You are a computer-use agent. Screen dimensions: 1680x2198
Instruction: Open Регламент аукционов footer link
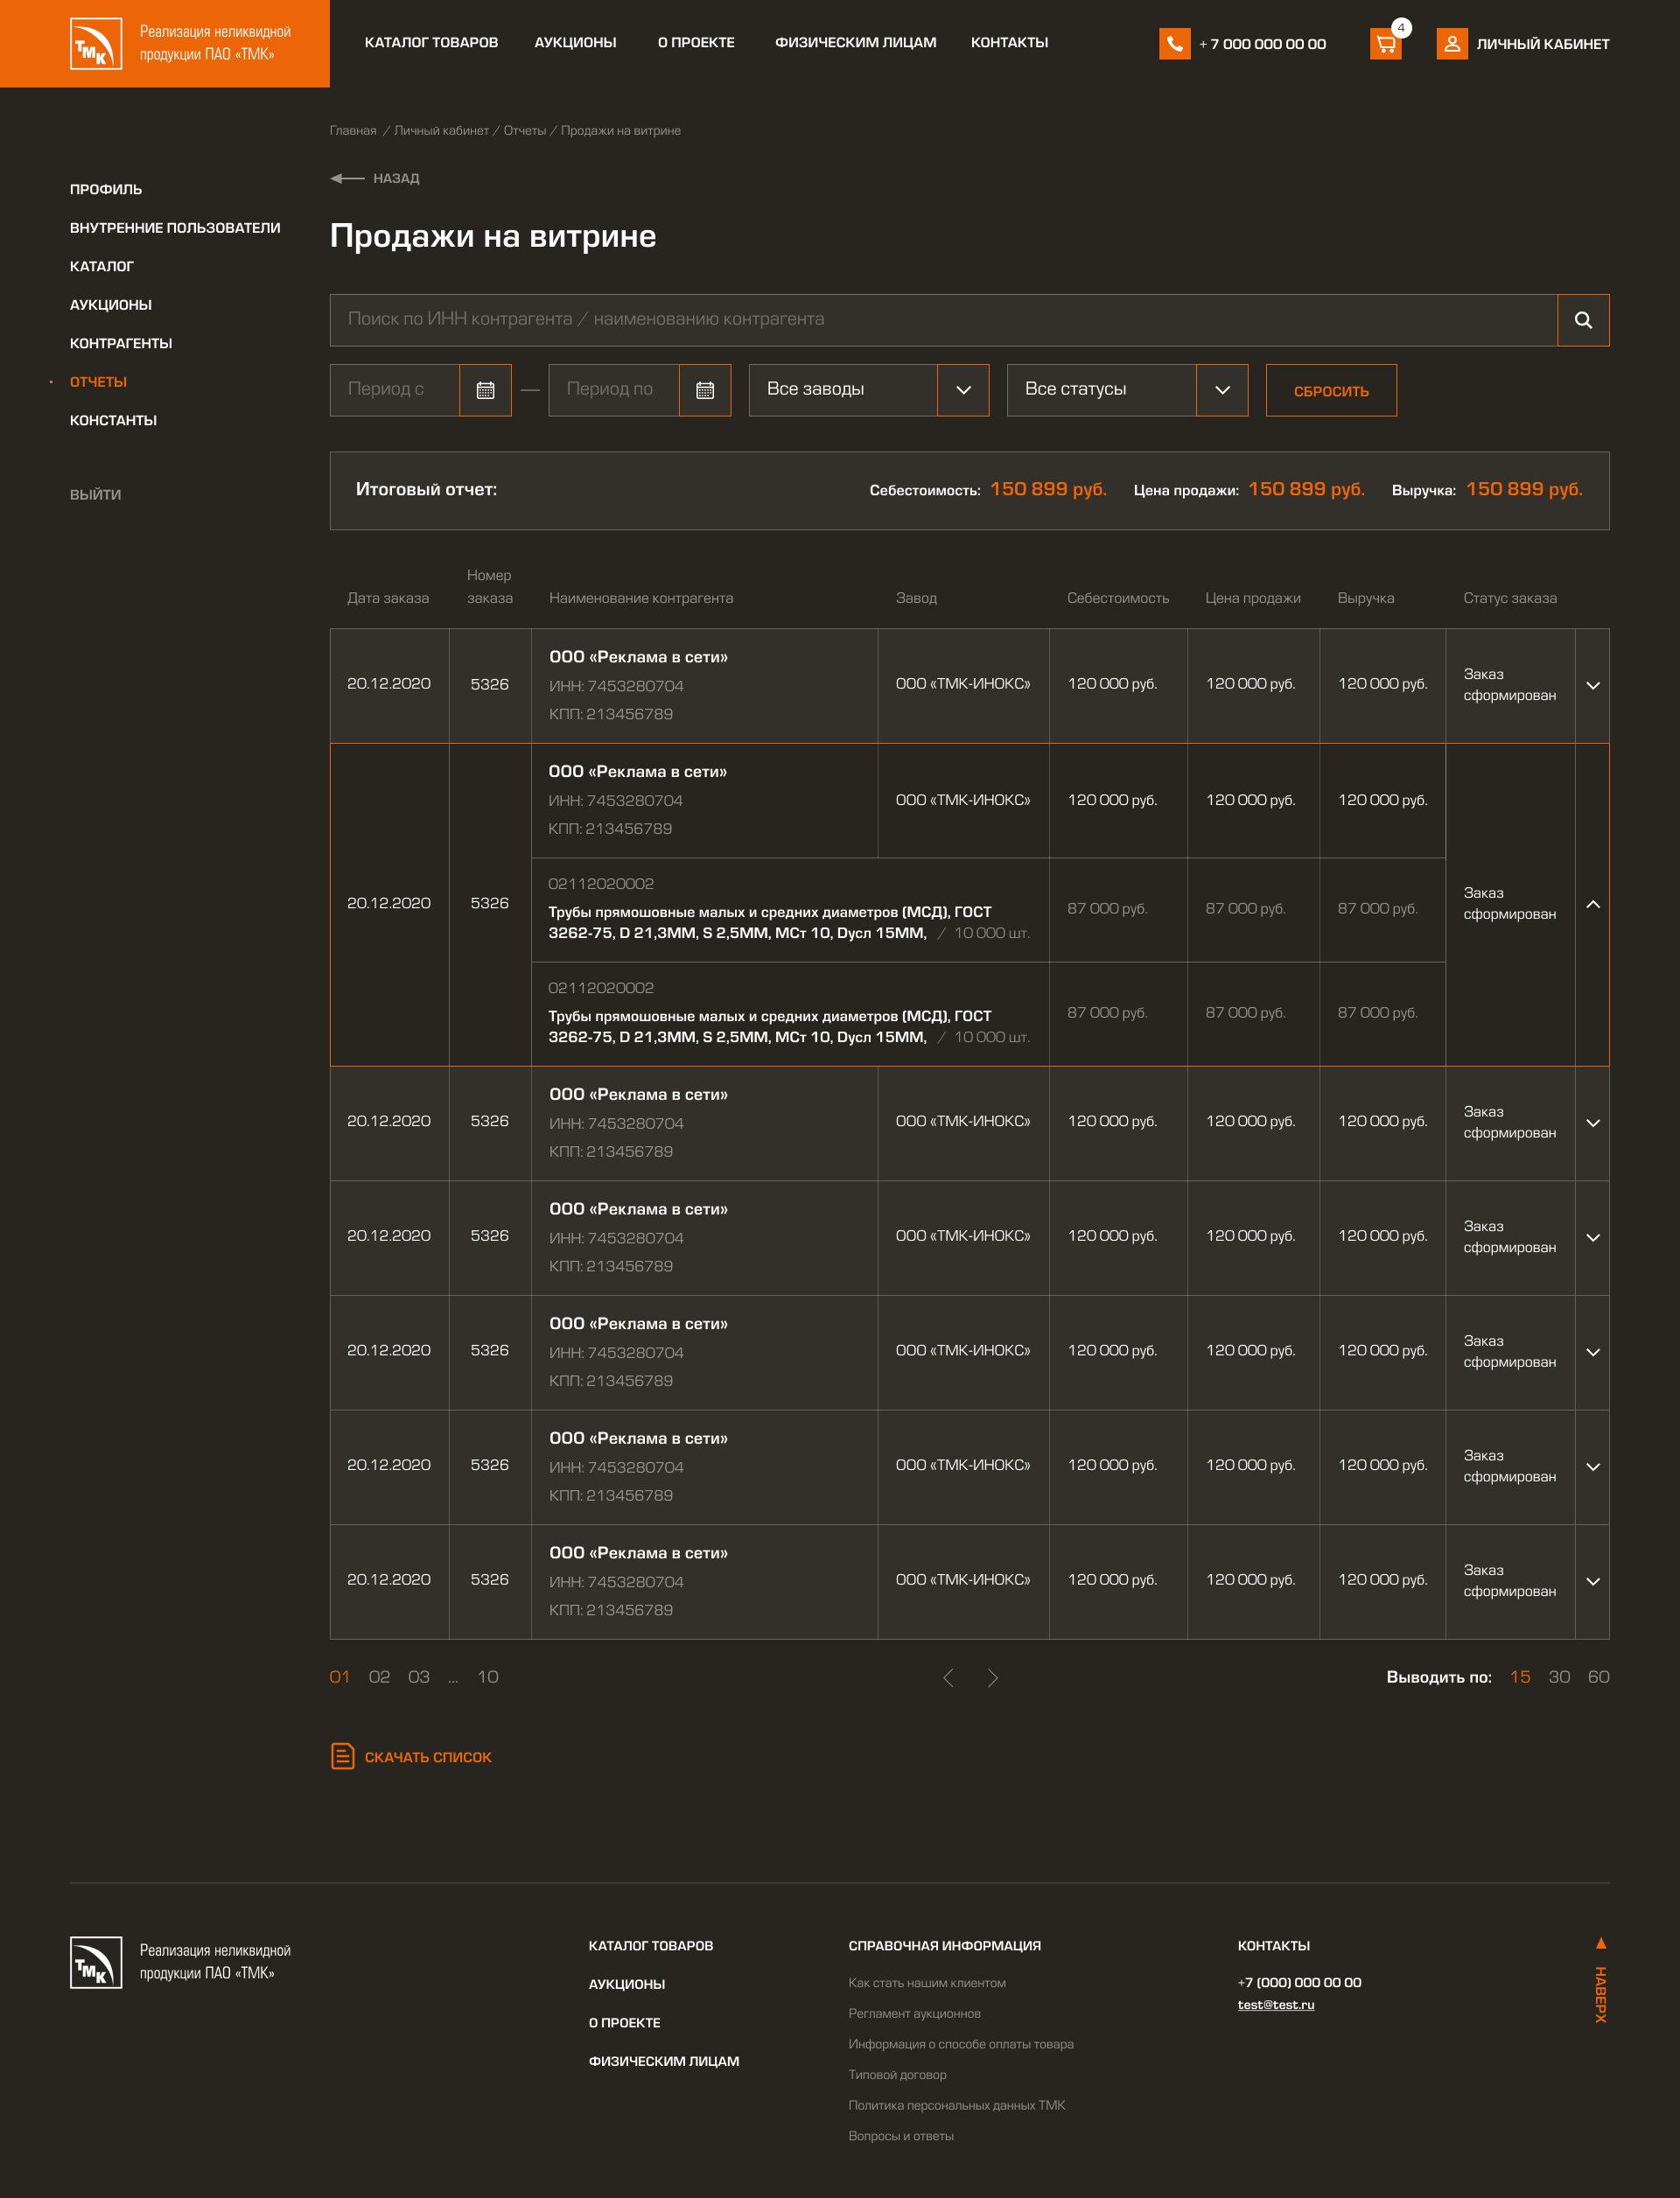[x=914, y=2013]
